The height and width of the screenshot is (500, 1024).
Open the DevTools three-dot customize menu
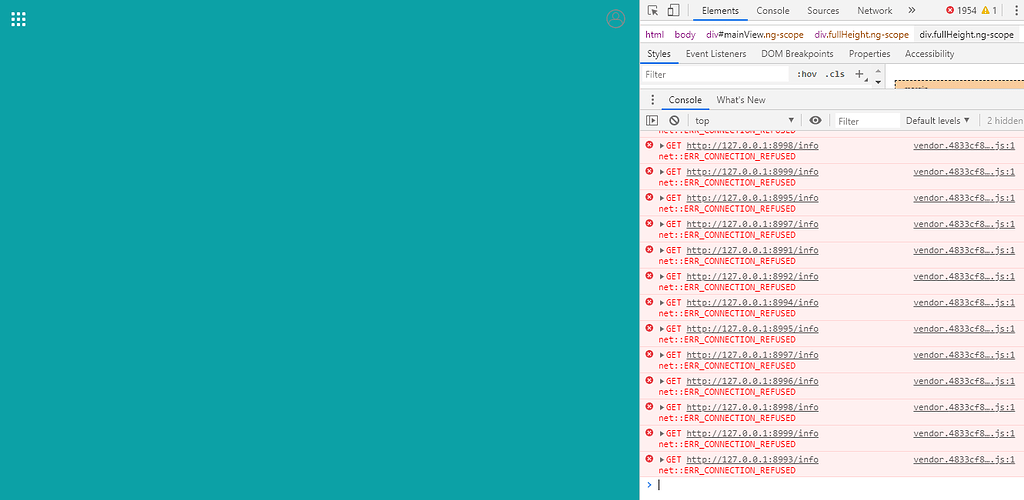1016,10
